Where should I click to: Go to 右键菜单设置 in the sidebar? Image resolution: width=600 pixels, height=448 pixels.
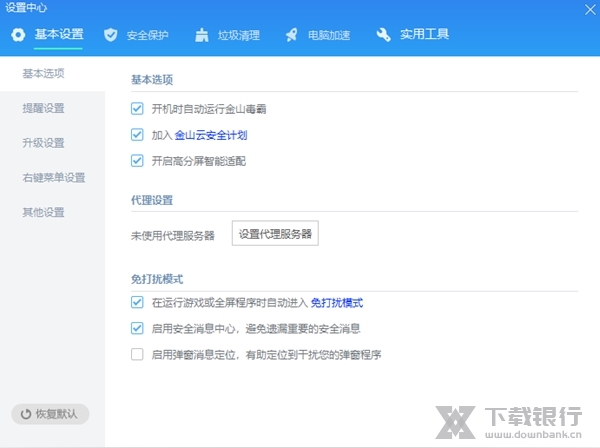52,178
